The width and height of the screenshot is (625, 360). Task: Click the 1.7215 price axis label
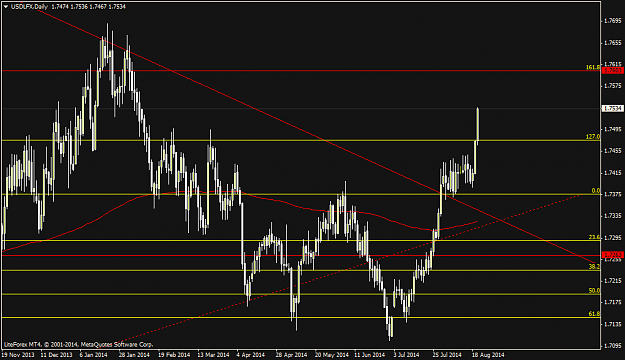613,281
